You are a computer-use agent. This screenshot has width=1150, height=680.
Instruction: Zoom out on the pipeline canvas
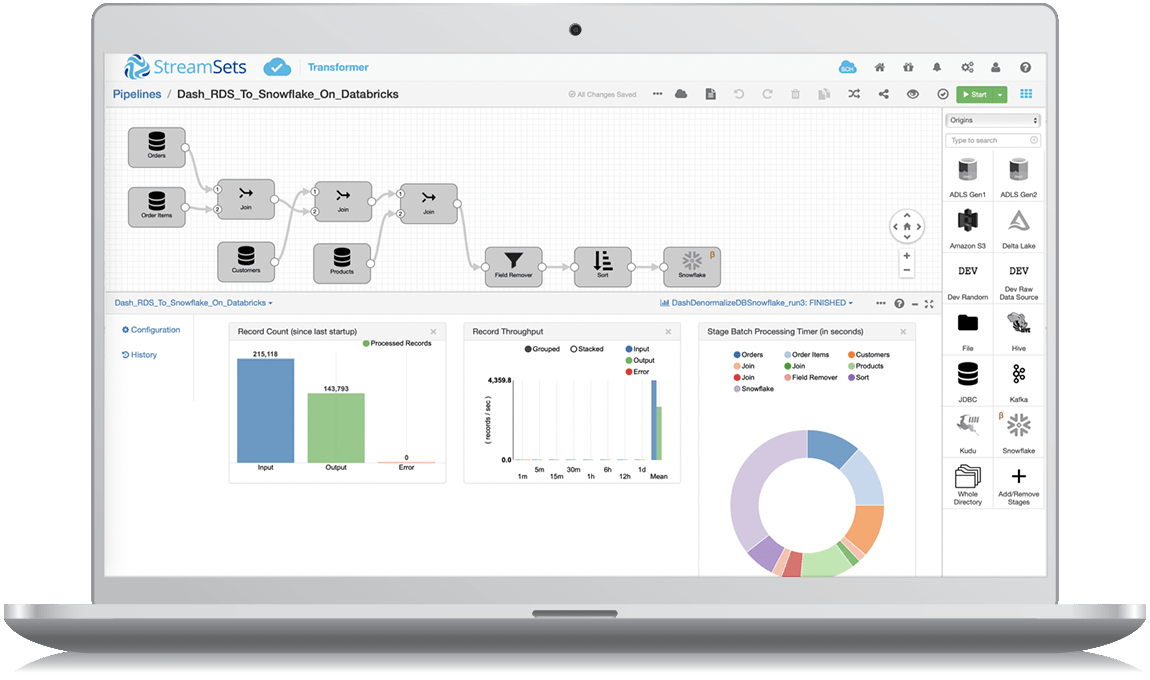(x=907, y=270)
